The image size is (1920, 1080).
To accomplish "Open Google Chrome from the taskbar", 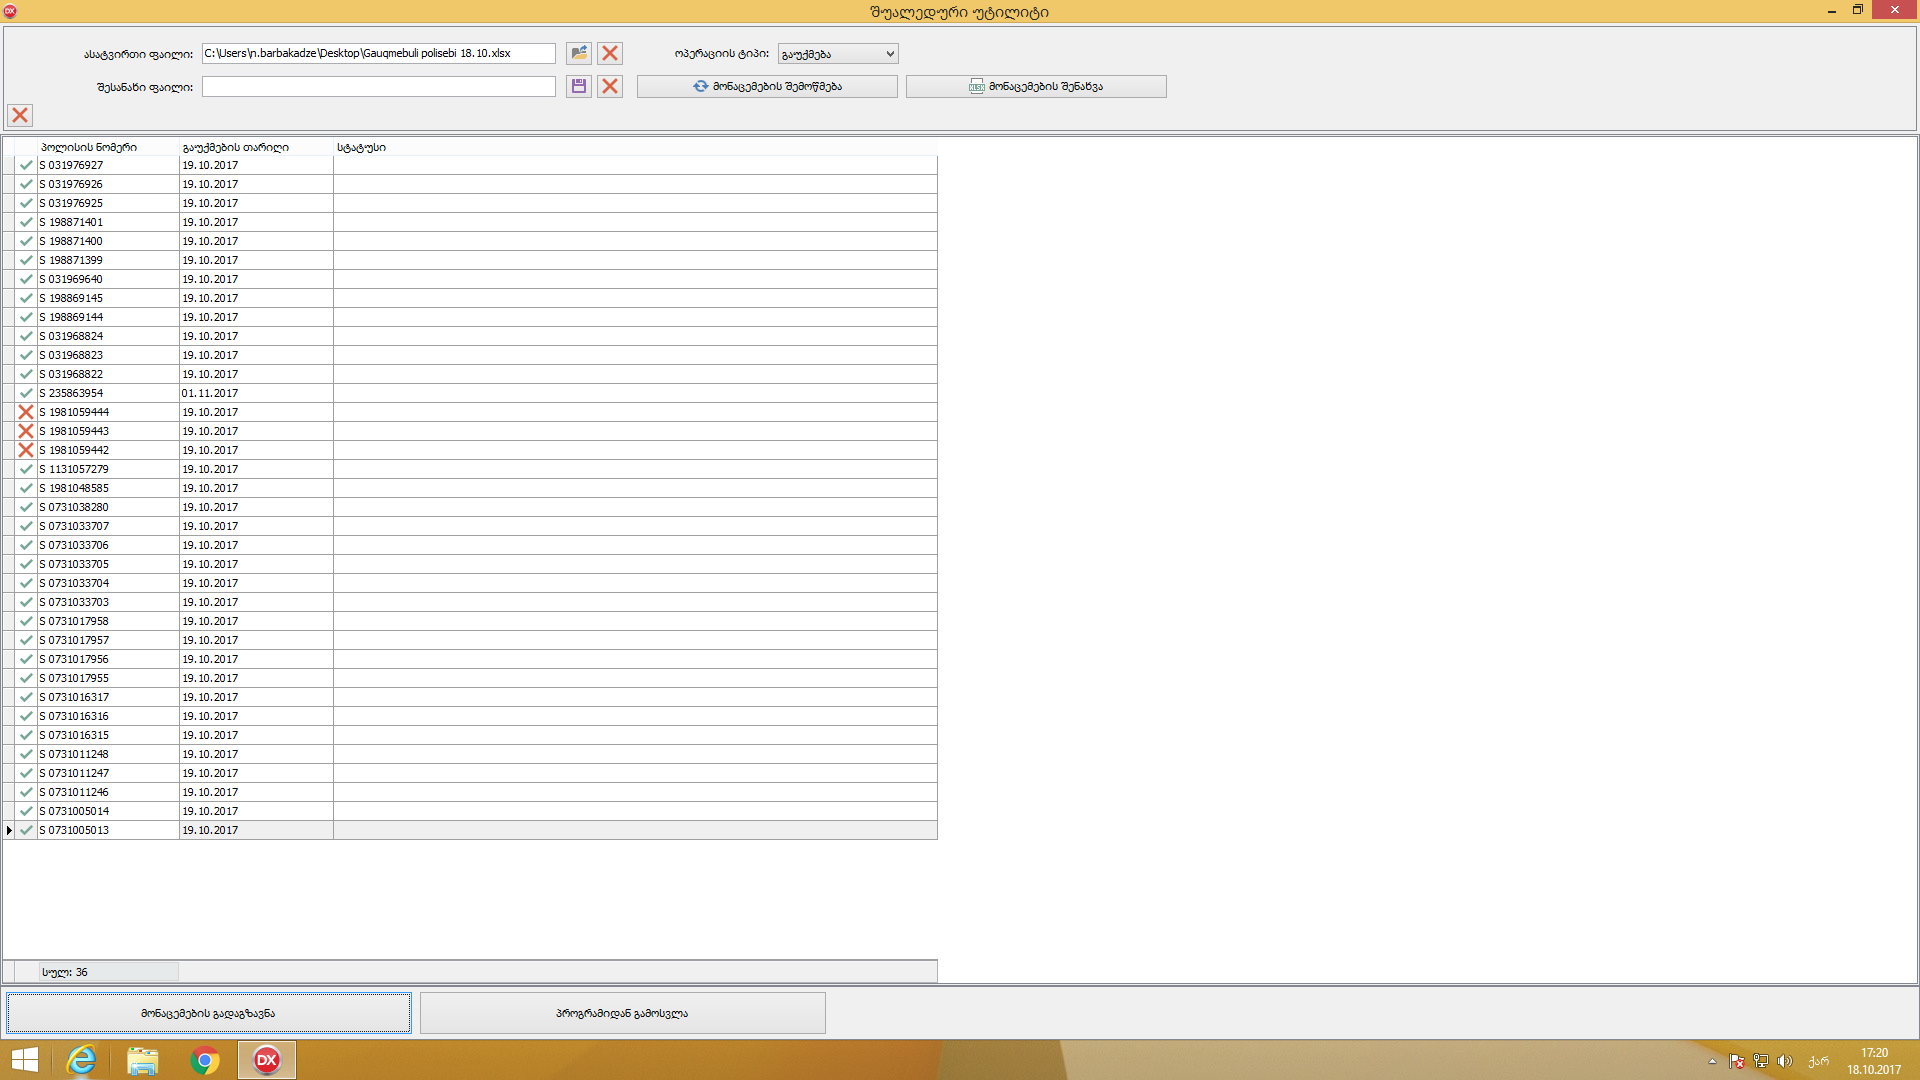I will click(205, 1060).
